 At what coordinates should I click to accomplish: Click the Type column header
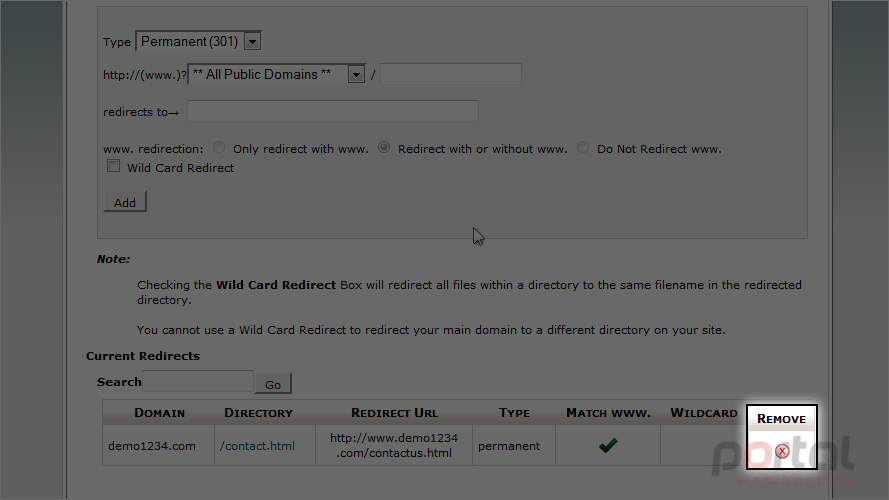point(514,413)
